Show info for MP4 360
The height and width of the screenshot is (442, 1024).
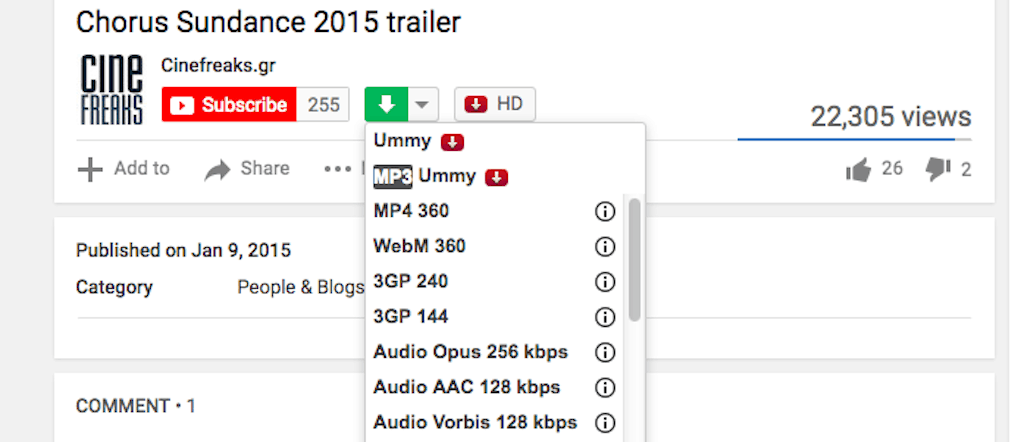pos(605,212)
